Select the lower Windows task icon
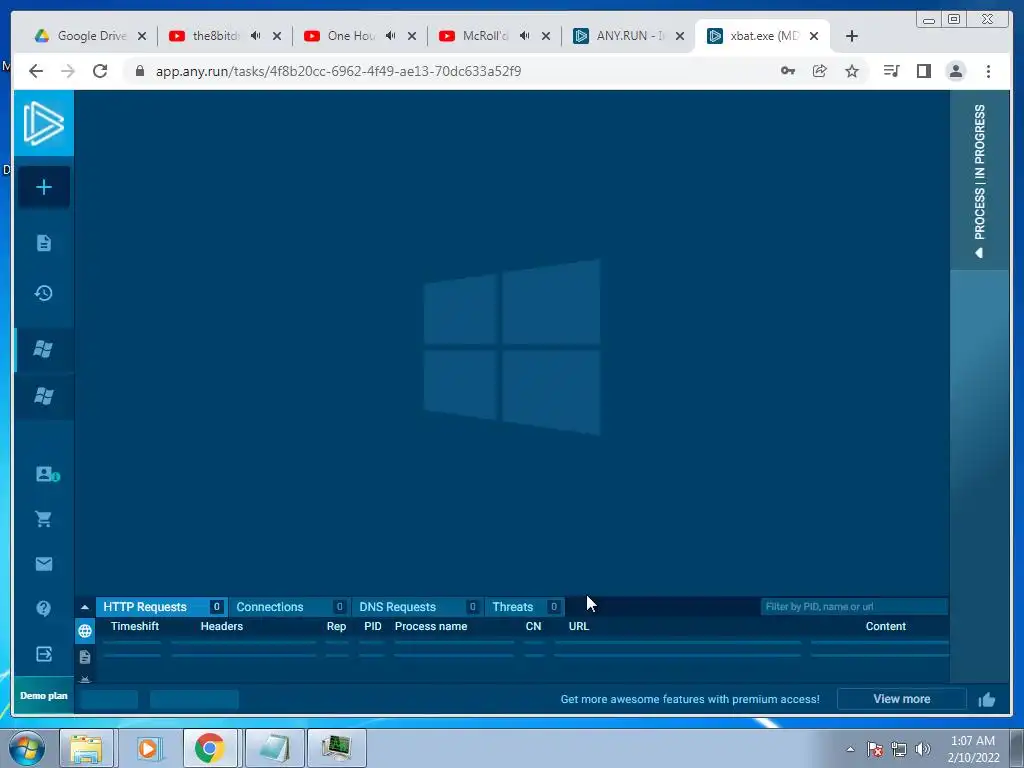 click(44, 396)
